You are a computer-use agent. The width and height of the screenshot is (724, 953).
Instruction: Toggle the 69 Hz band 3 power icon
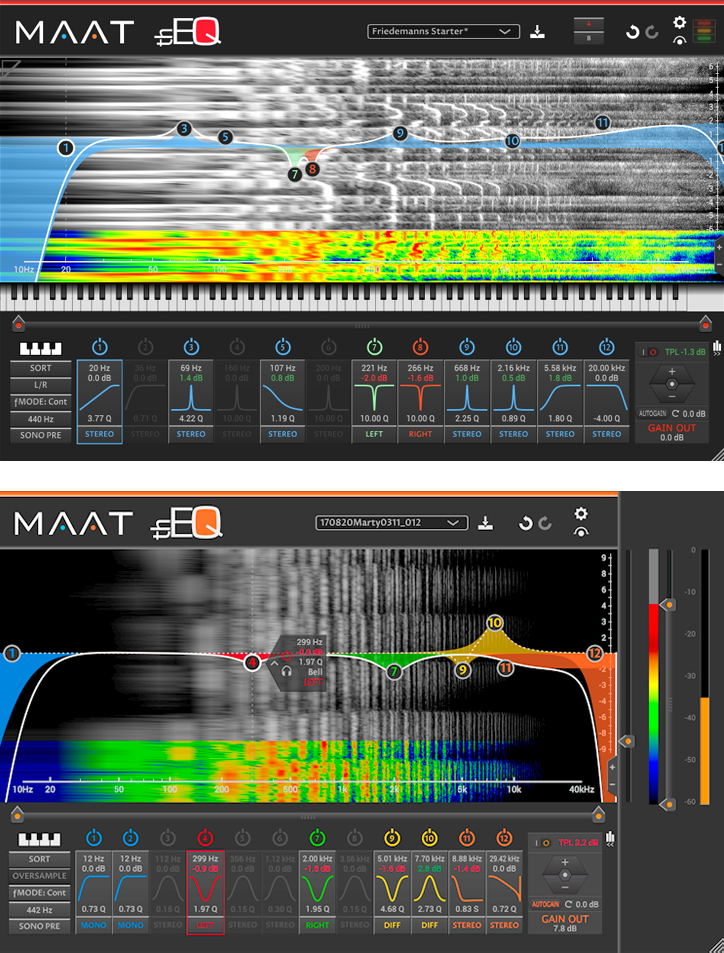[191, 347]
